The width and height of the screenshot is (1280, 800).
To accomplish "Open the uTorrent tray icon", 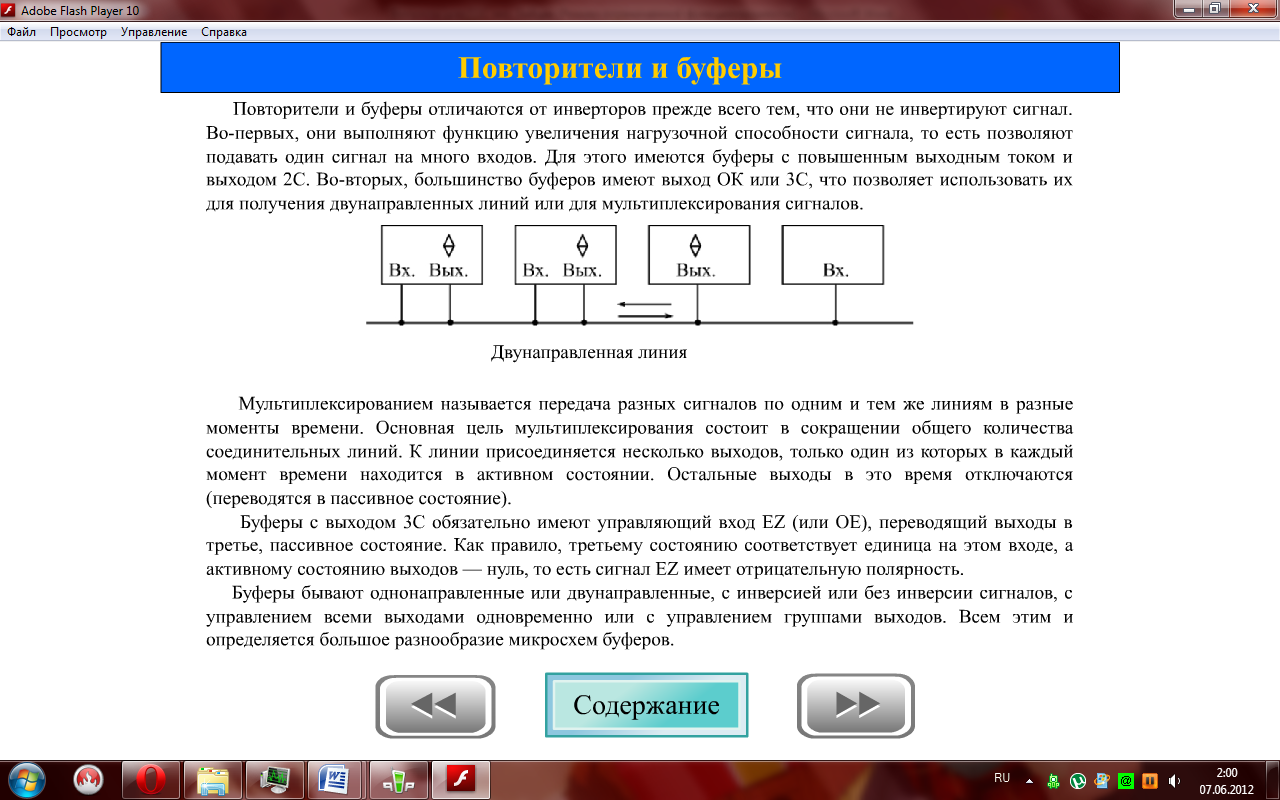I will [1078, 781].
